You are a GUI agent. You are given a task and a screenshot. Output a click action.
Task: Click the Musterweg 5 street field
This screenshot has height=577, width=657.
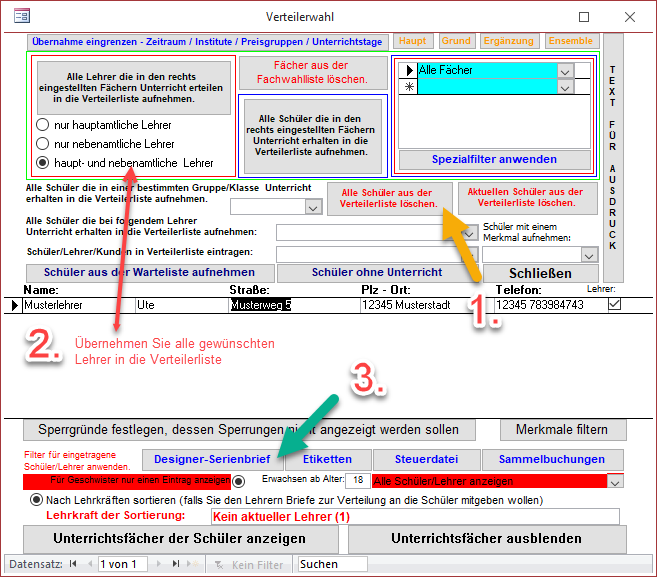294,305
